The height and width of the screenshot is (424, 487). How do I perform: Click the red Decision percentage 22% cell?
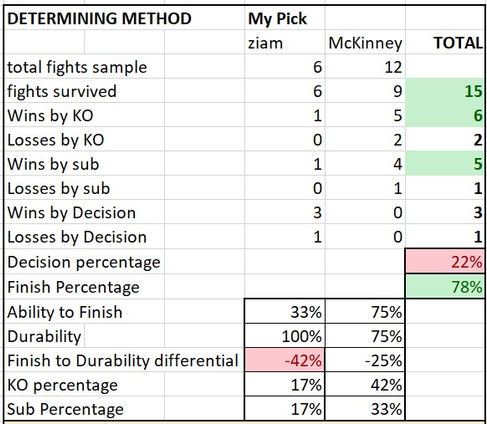point(445,262)
